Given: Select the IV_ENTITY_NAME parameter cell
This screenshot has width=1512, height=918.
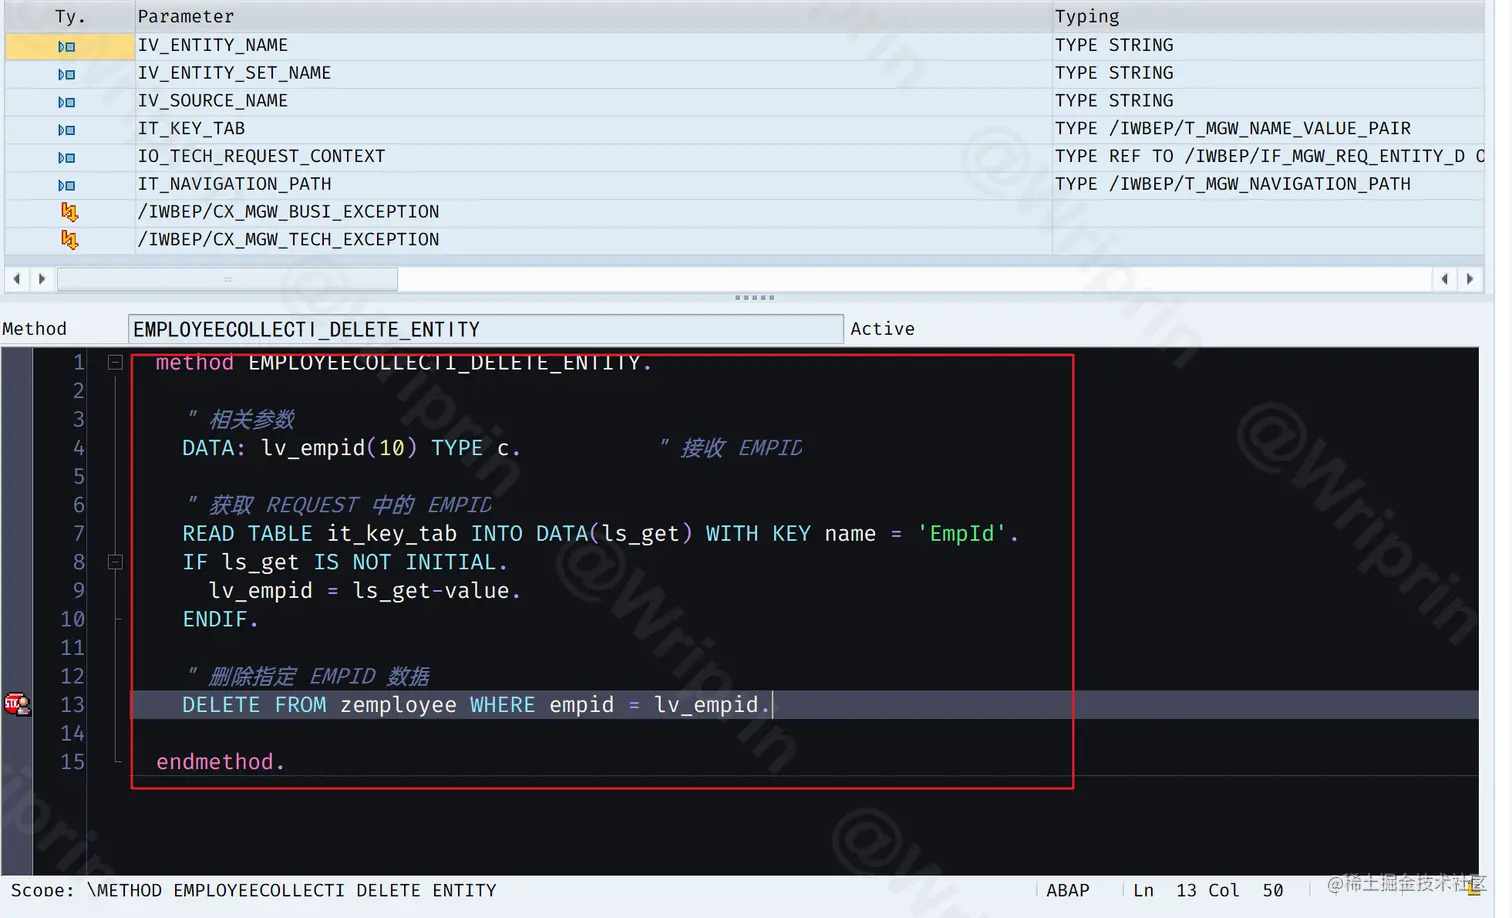Looking at the screenshot, I should (593, 46).
